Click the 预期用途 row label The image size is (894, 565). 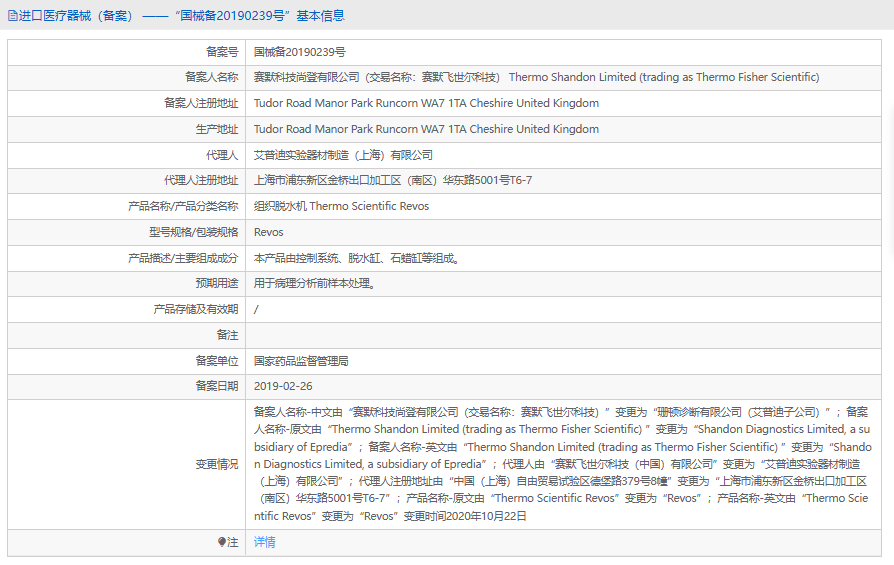(217, 283)
